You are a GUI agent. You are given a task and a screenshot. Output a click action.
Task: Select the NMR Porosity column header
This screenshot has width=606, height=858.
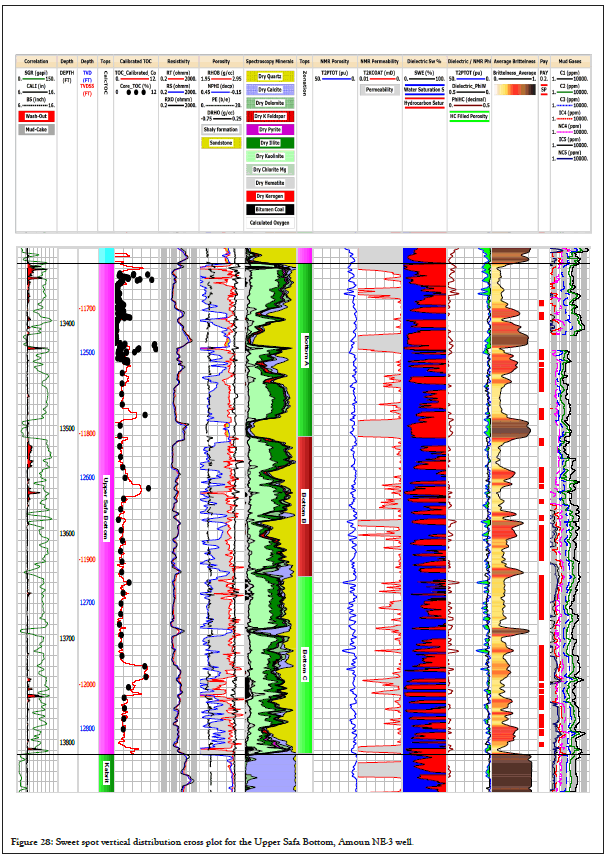335,62
